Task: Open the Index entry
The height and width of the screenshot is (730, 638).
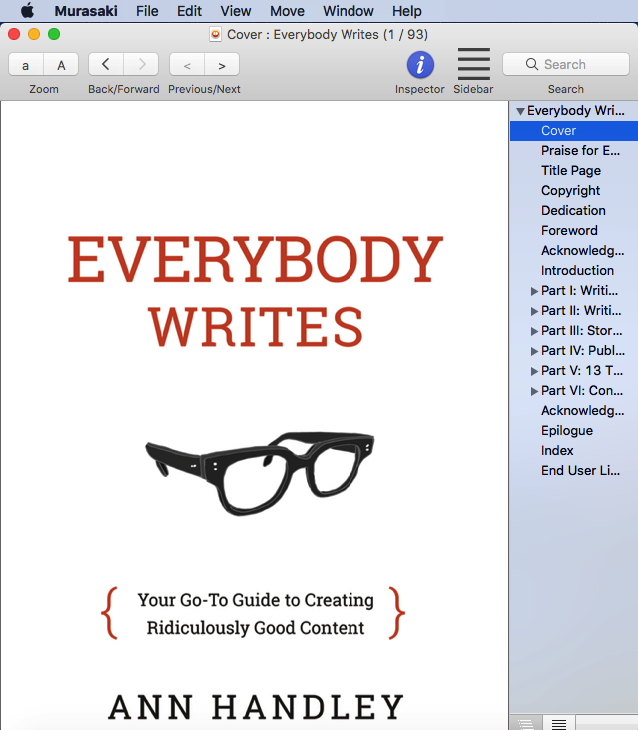Action: (x=557, y=451)
